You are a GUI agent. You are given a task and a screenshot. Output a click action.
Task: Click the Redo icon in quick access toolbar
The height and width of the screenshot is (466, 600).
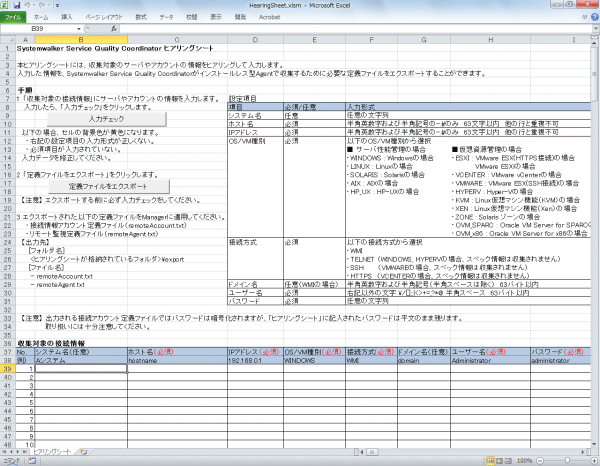point(42,5)
